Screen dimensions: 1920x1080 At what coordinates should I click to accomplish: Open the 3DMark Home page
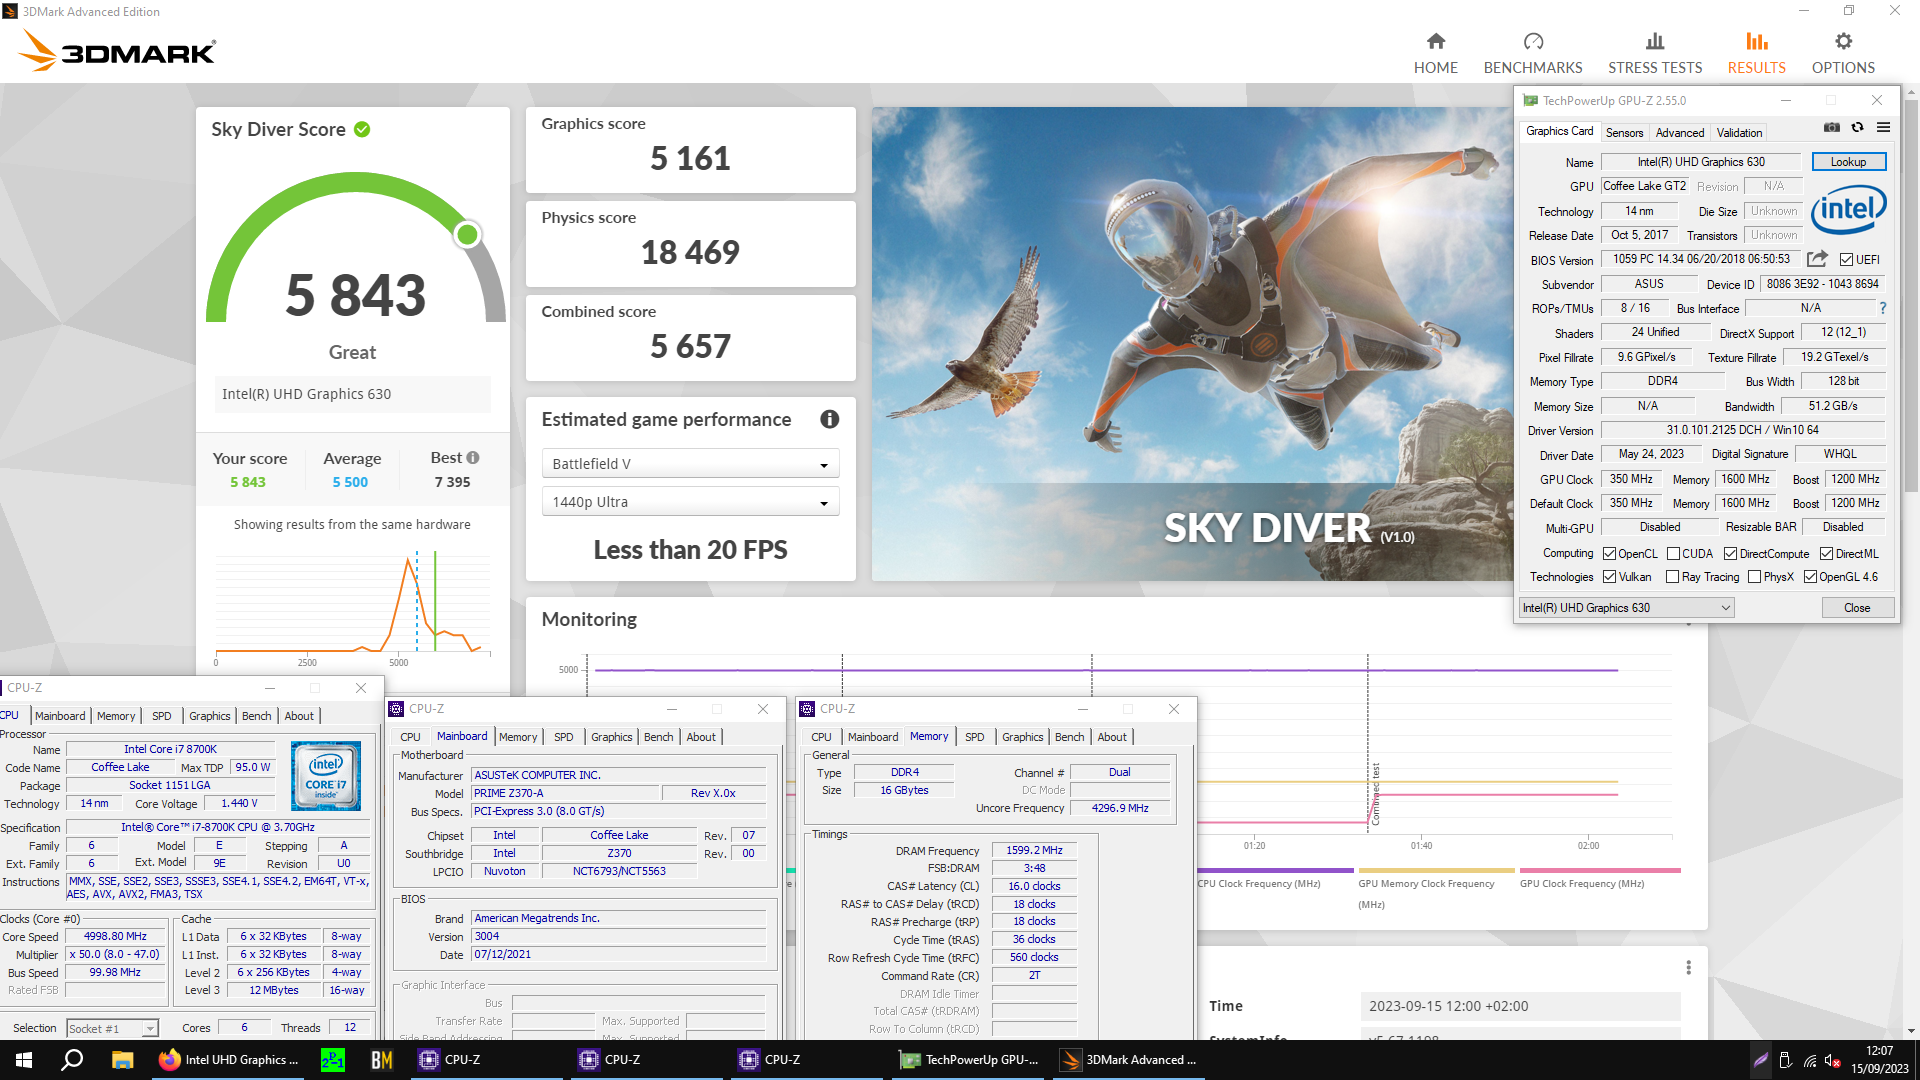1435,53
